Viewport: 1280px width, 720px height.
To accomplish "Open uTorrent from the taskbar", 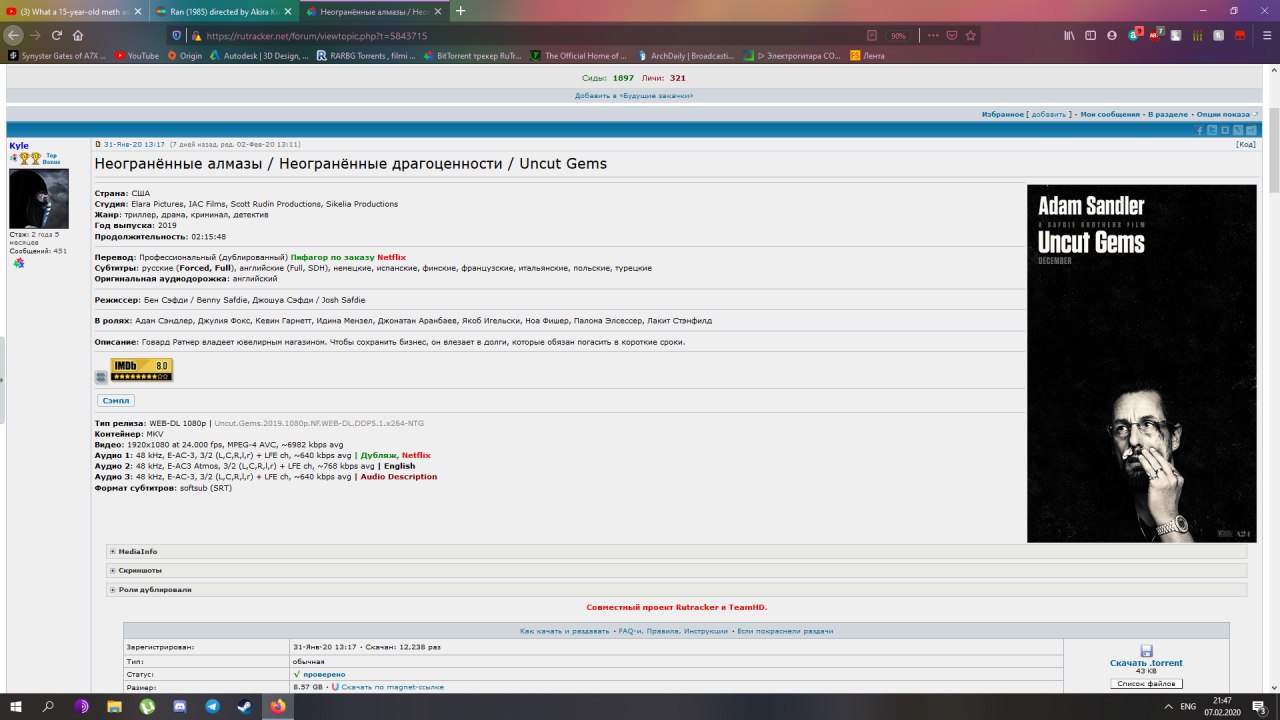I will [x=147, y=706].
